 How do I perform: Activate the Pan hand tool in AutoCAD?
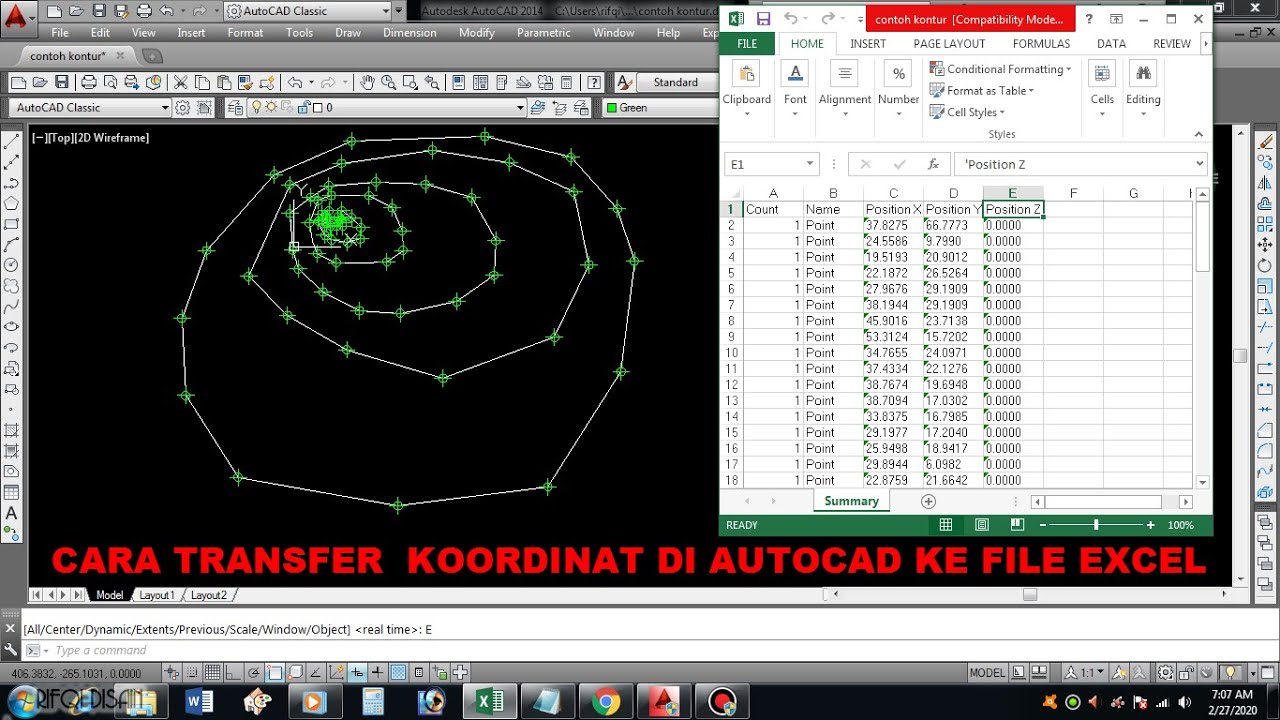[x=367, y=82]
